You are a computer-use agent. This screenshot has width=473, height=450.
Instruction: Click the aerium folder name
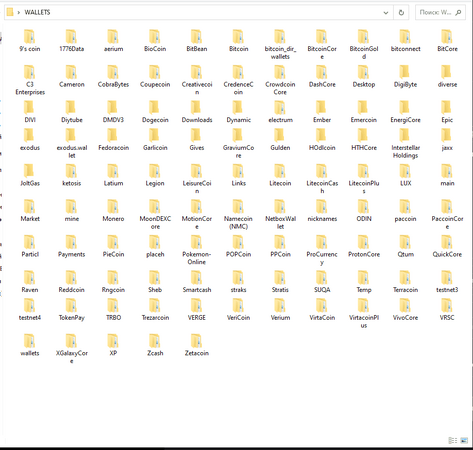click(113, 49)
